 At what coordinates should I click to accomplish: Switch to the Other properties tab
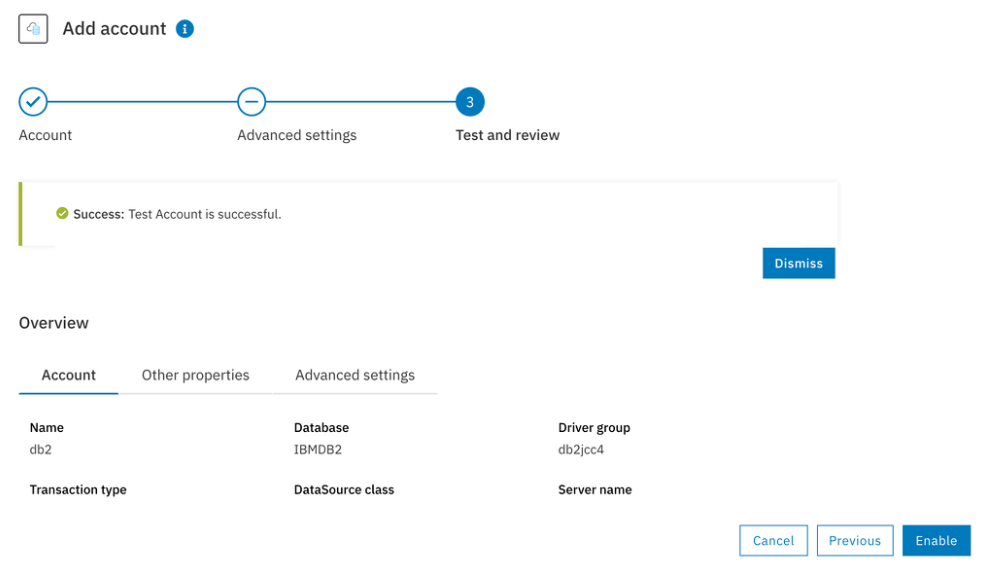click(x=196, y=375)
